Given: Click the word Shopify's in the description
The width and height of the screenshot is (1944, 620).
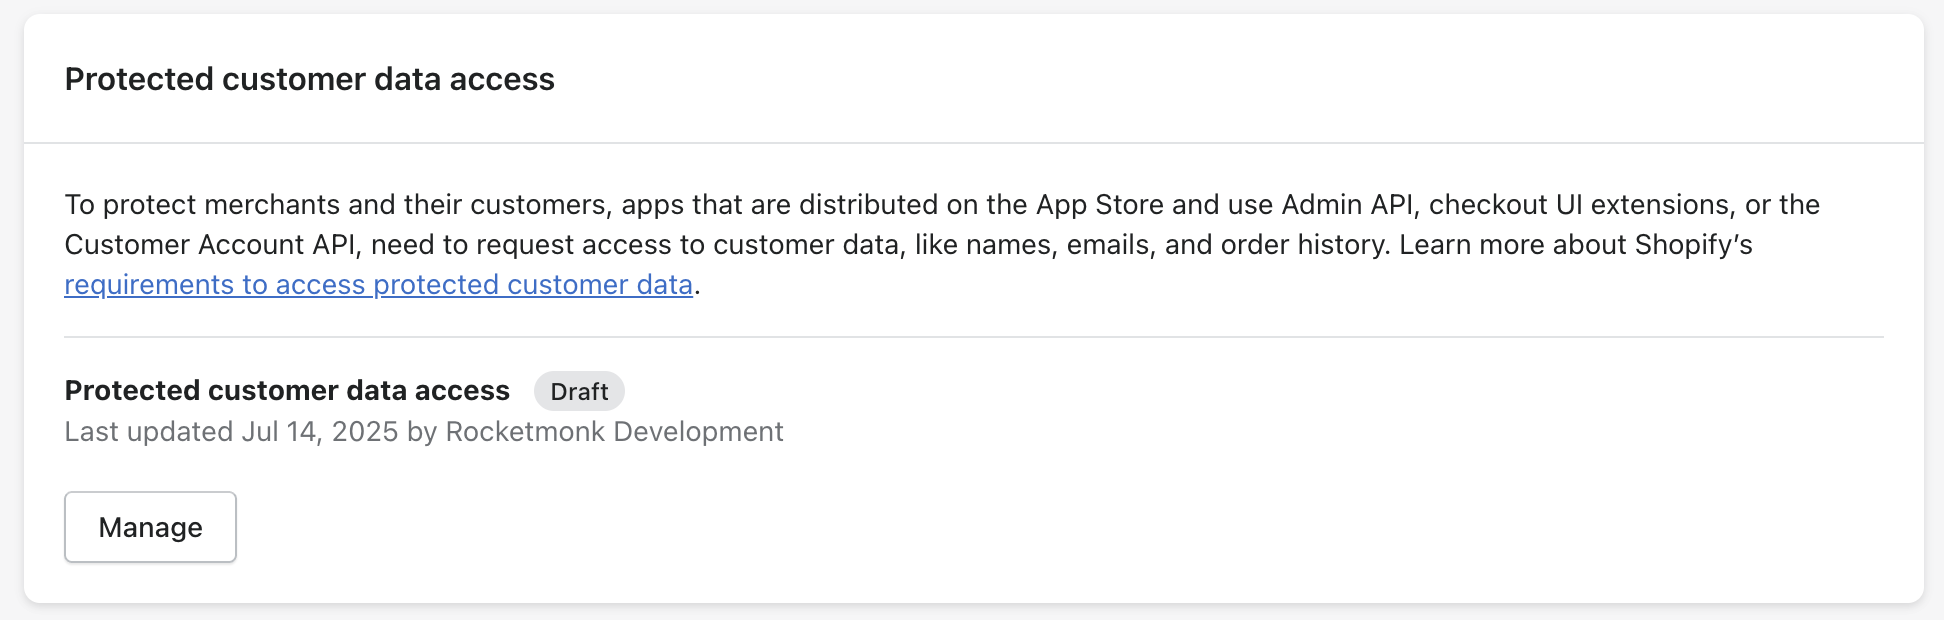Looking at the screenshot, I should [x=1693, y=245].
